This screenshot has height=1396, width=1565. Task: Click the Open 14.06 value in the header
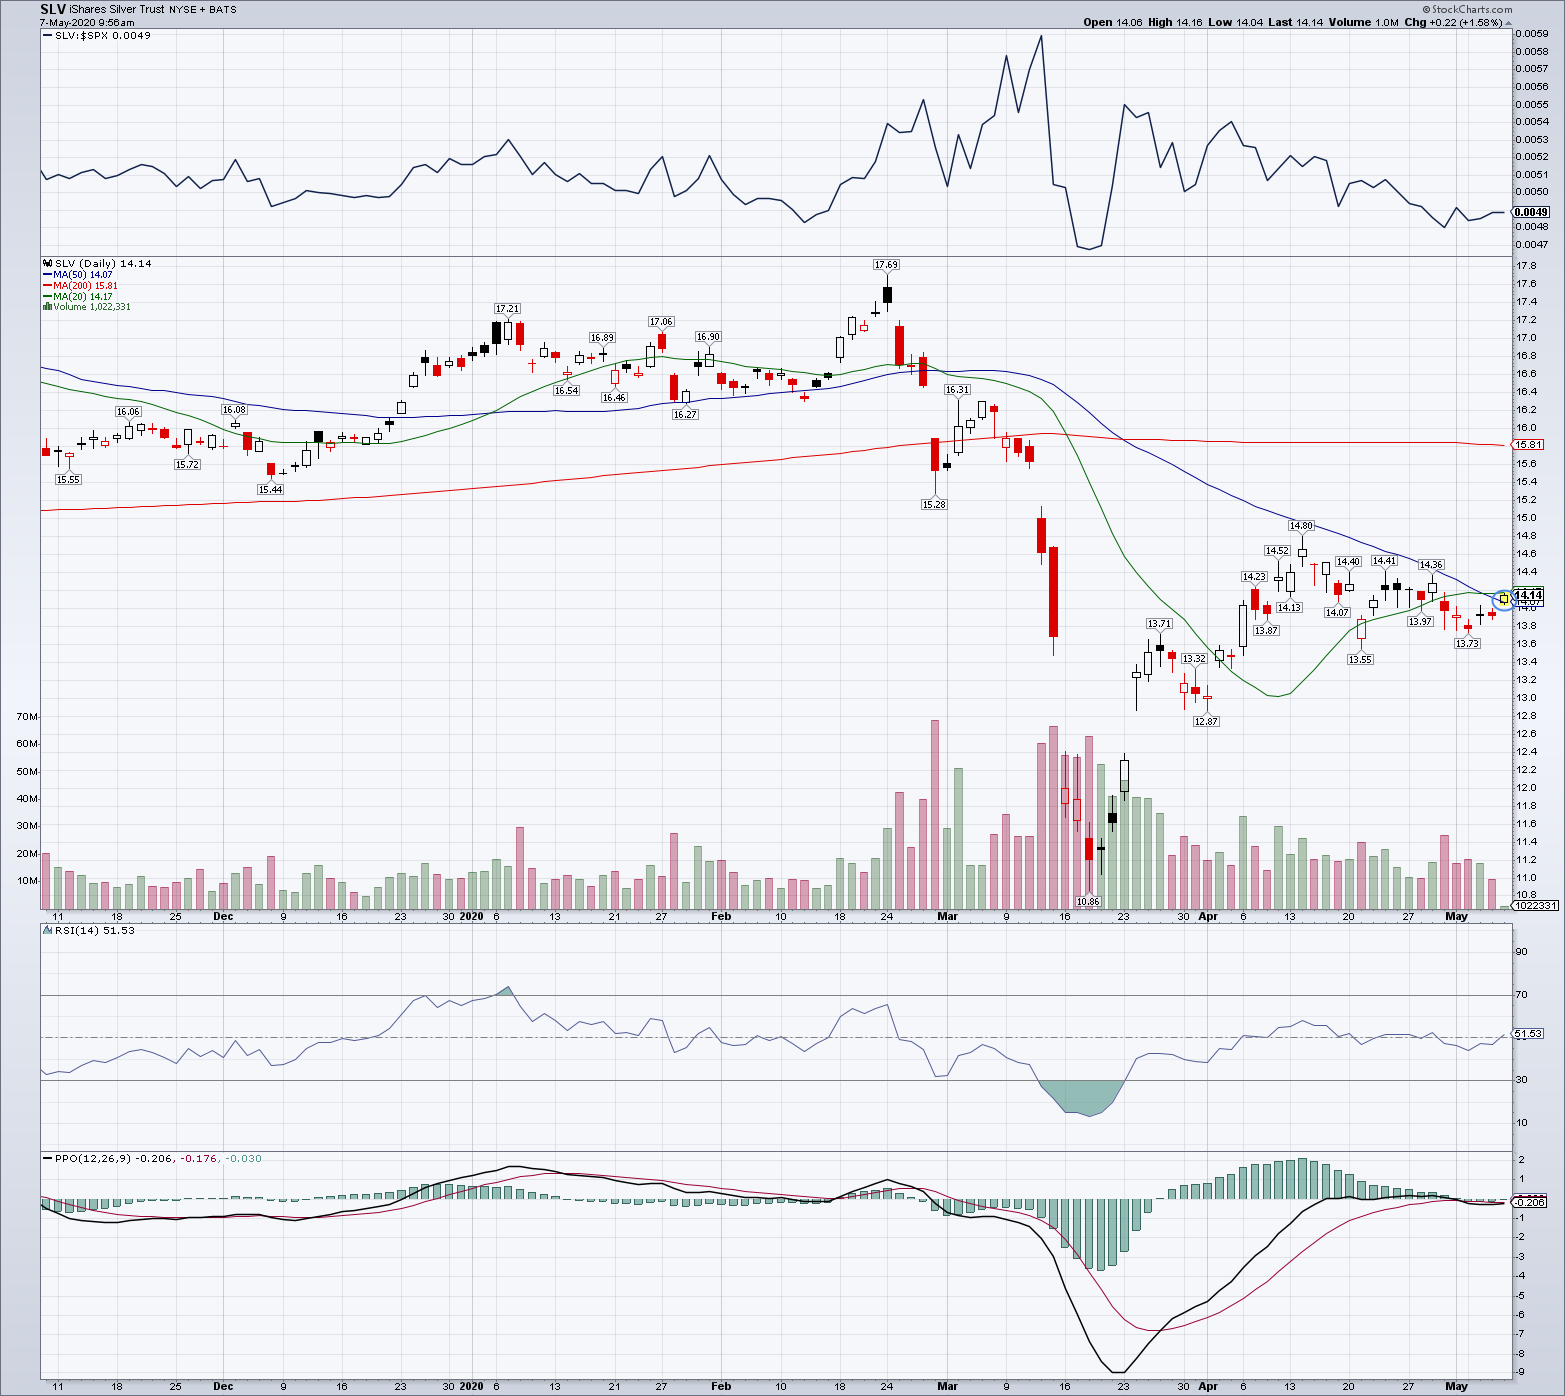pos(1112,22)
